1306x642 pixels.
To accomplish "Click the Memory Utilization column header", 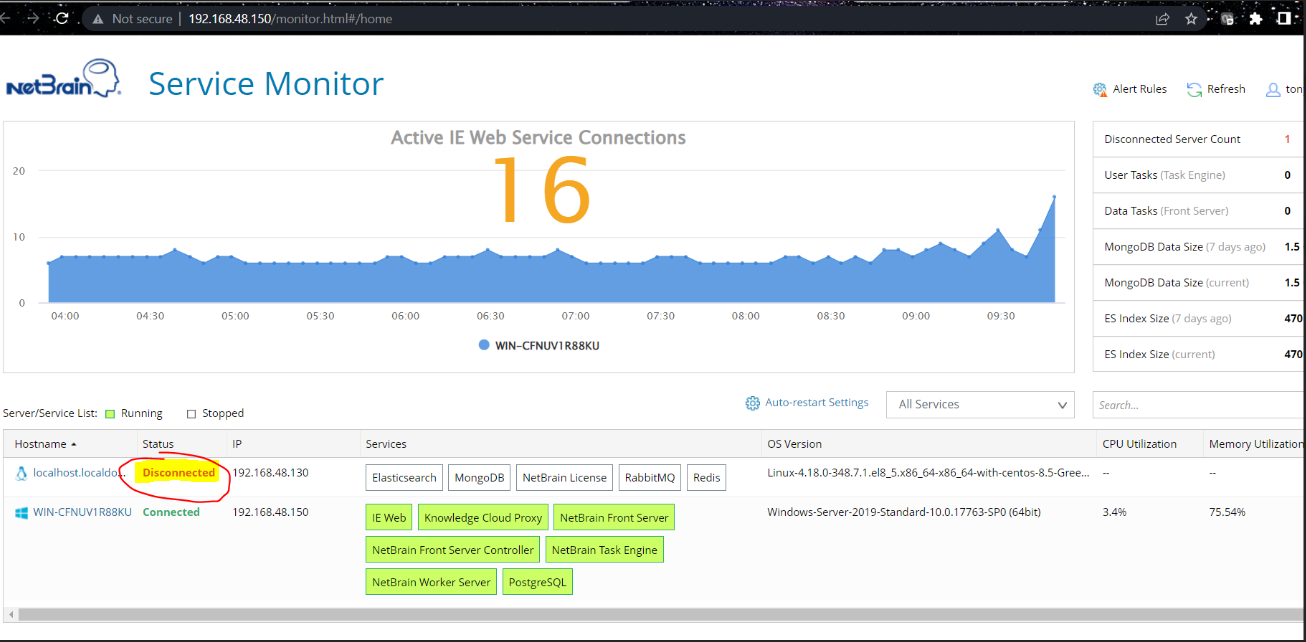I will [1256, 444].
